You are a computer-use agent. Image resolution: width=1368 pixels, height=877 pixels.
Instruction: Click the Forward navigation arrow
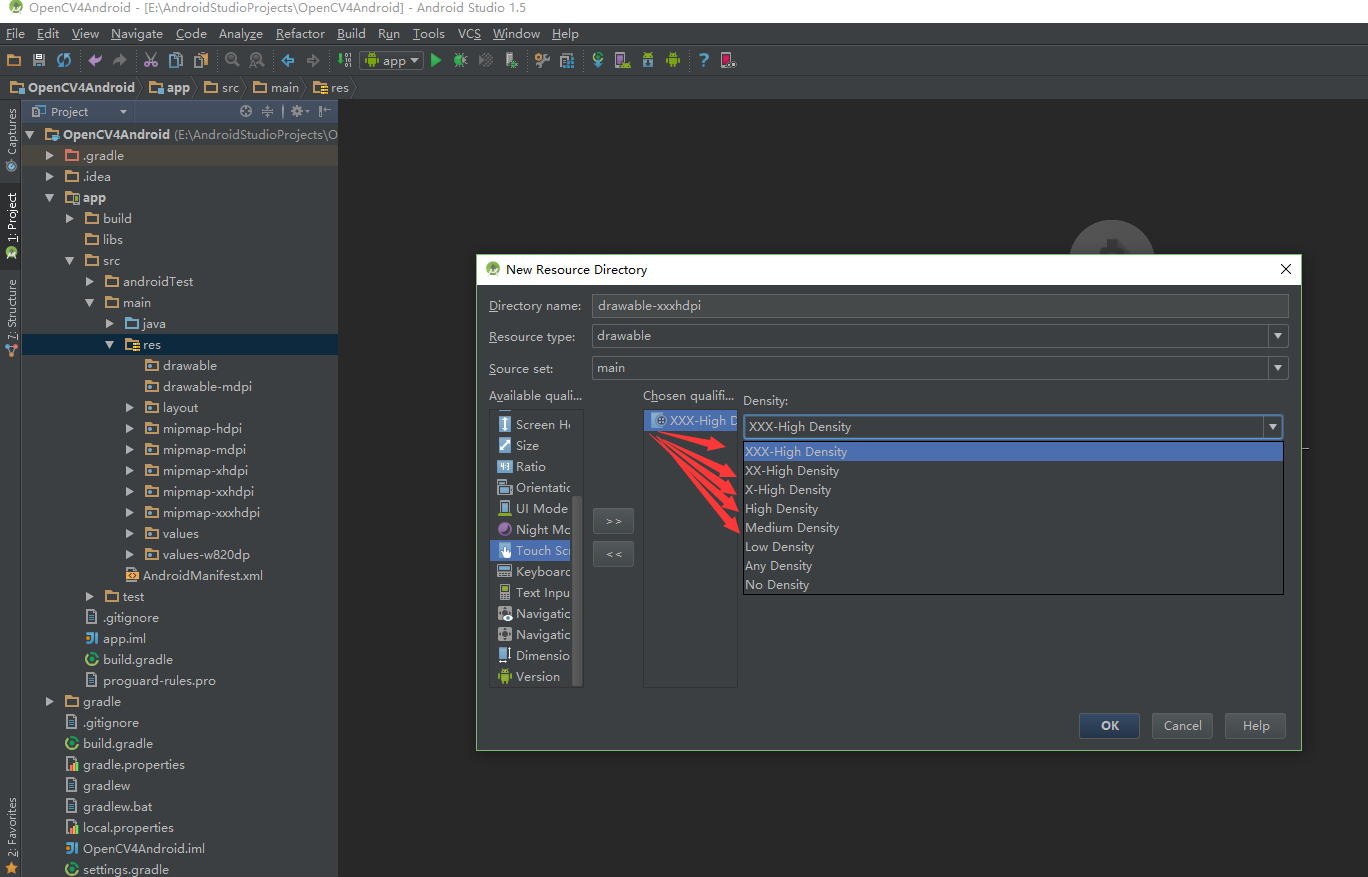313,60
